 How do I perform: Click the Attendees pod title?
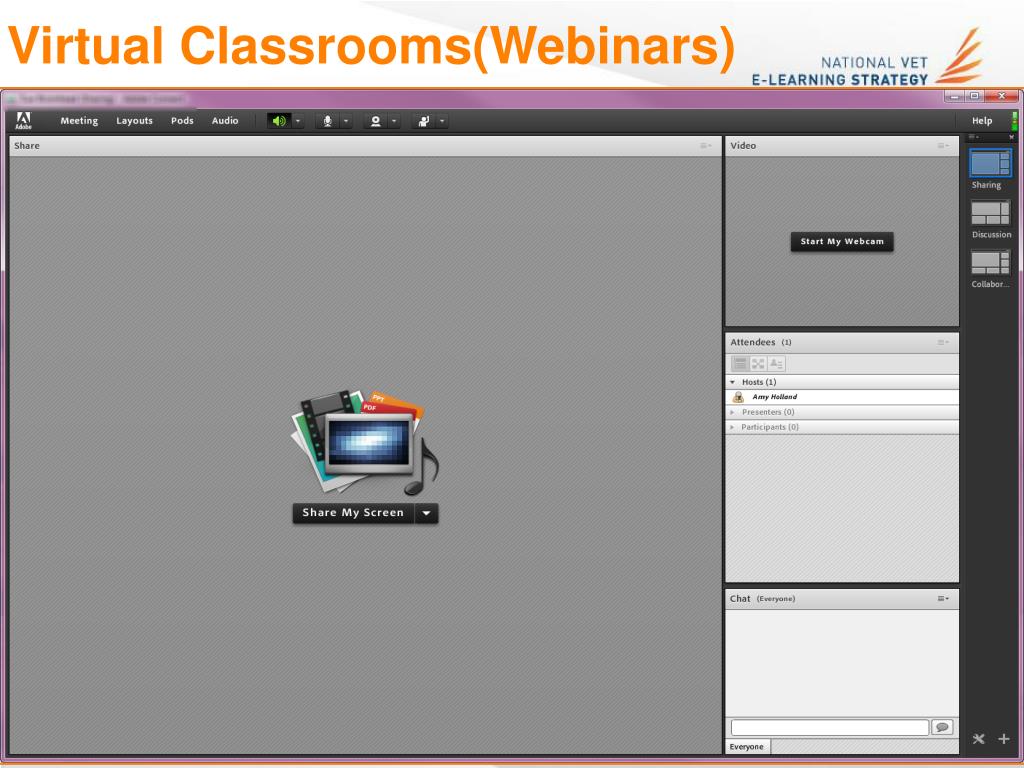click(753, 342)
